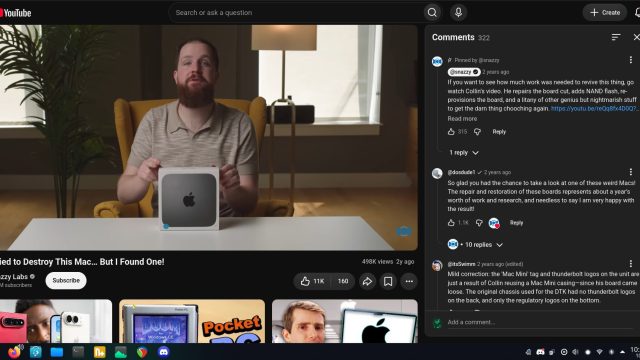Viewport: 640px width, 360px height.
Task: Click the @snazzy channel badge
Action: click(x=464, y=72)
